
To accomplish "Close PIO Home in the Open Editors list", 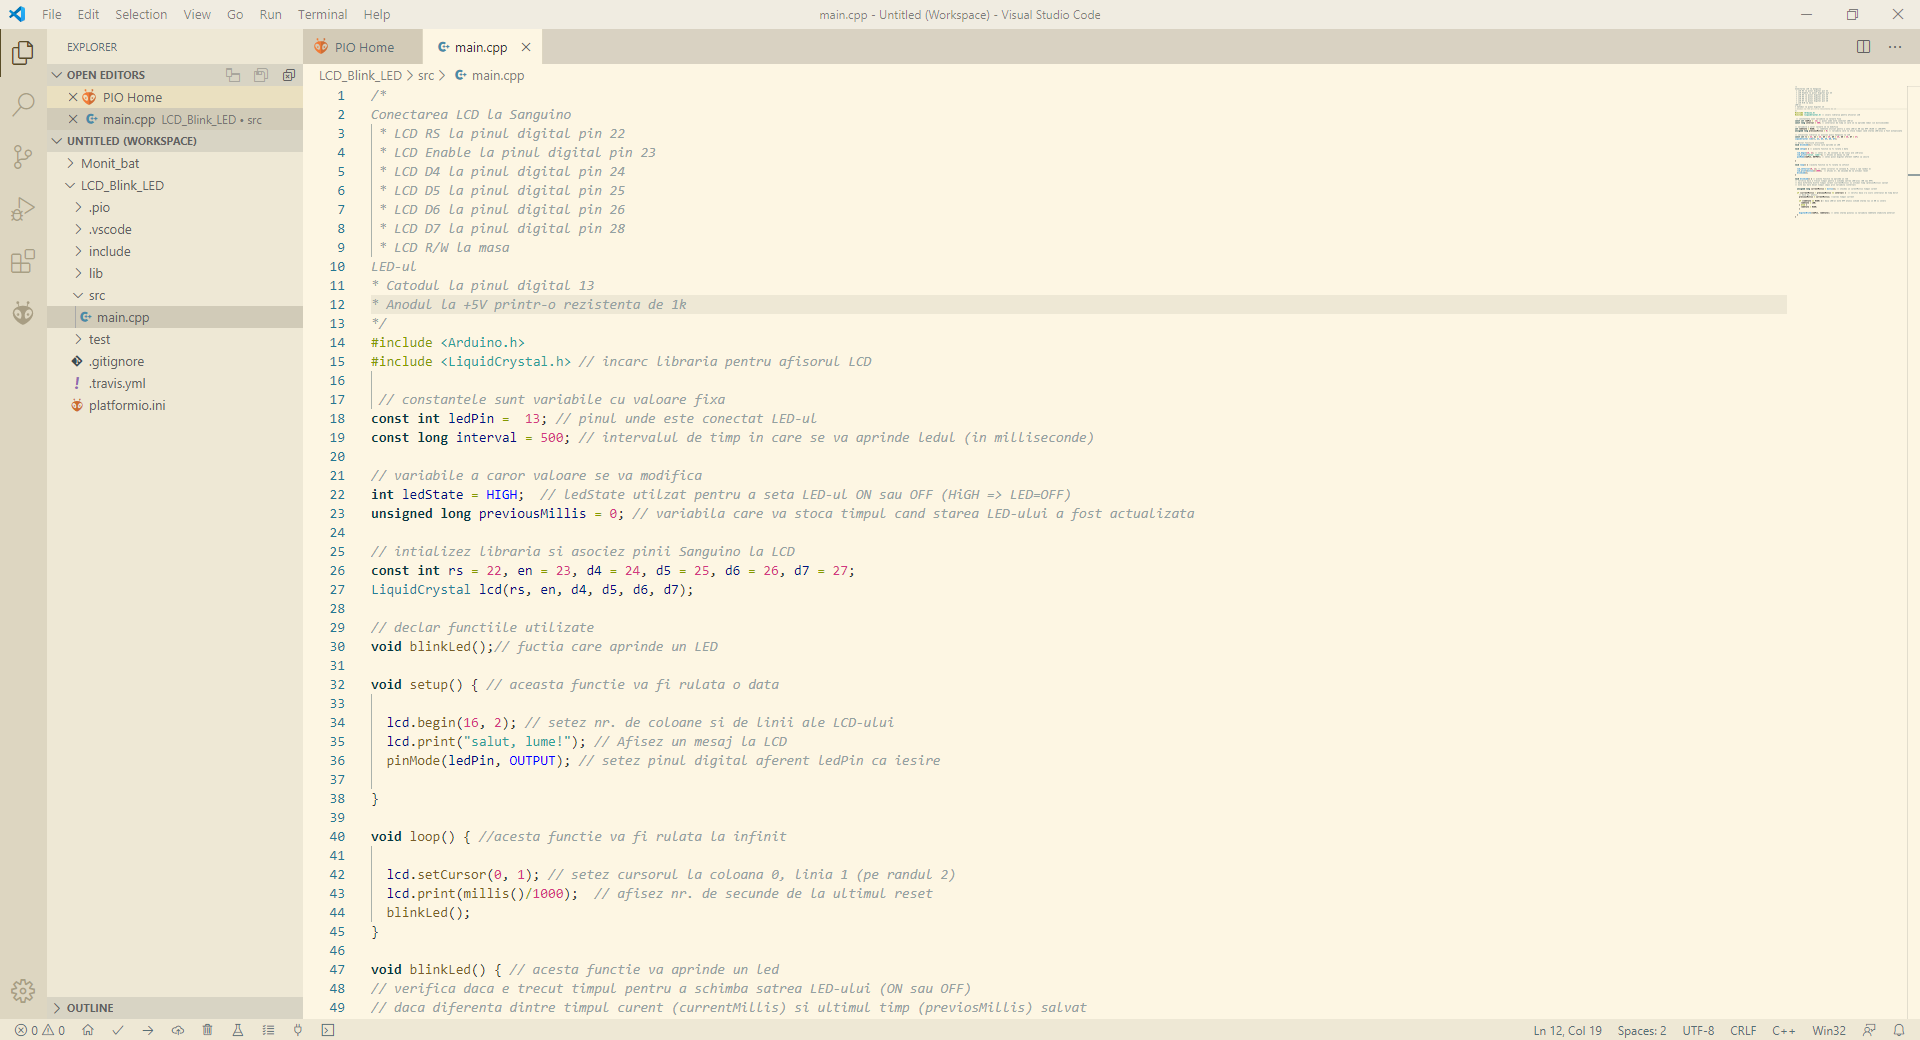I will pyautogui.click(x=73, y=97).
